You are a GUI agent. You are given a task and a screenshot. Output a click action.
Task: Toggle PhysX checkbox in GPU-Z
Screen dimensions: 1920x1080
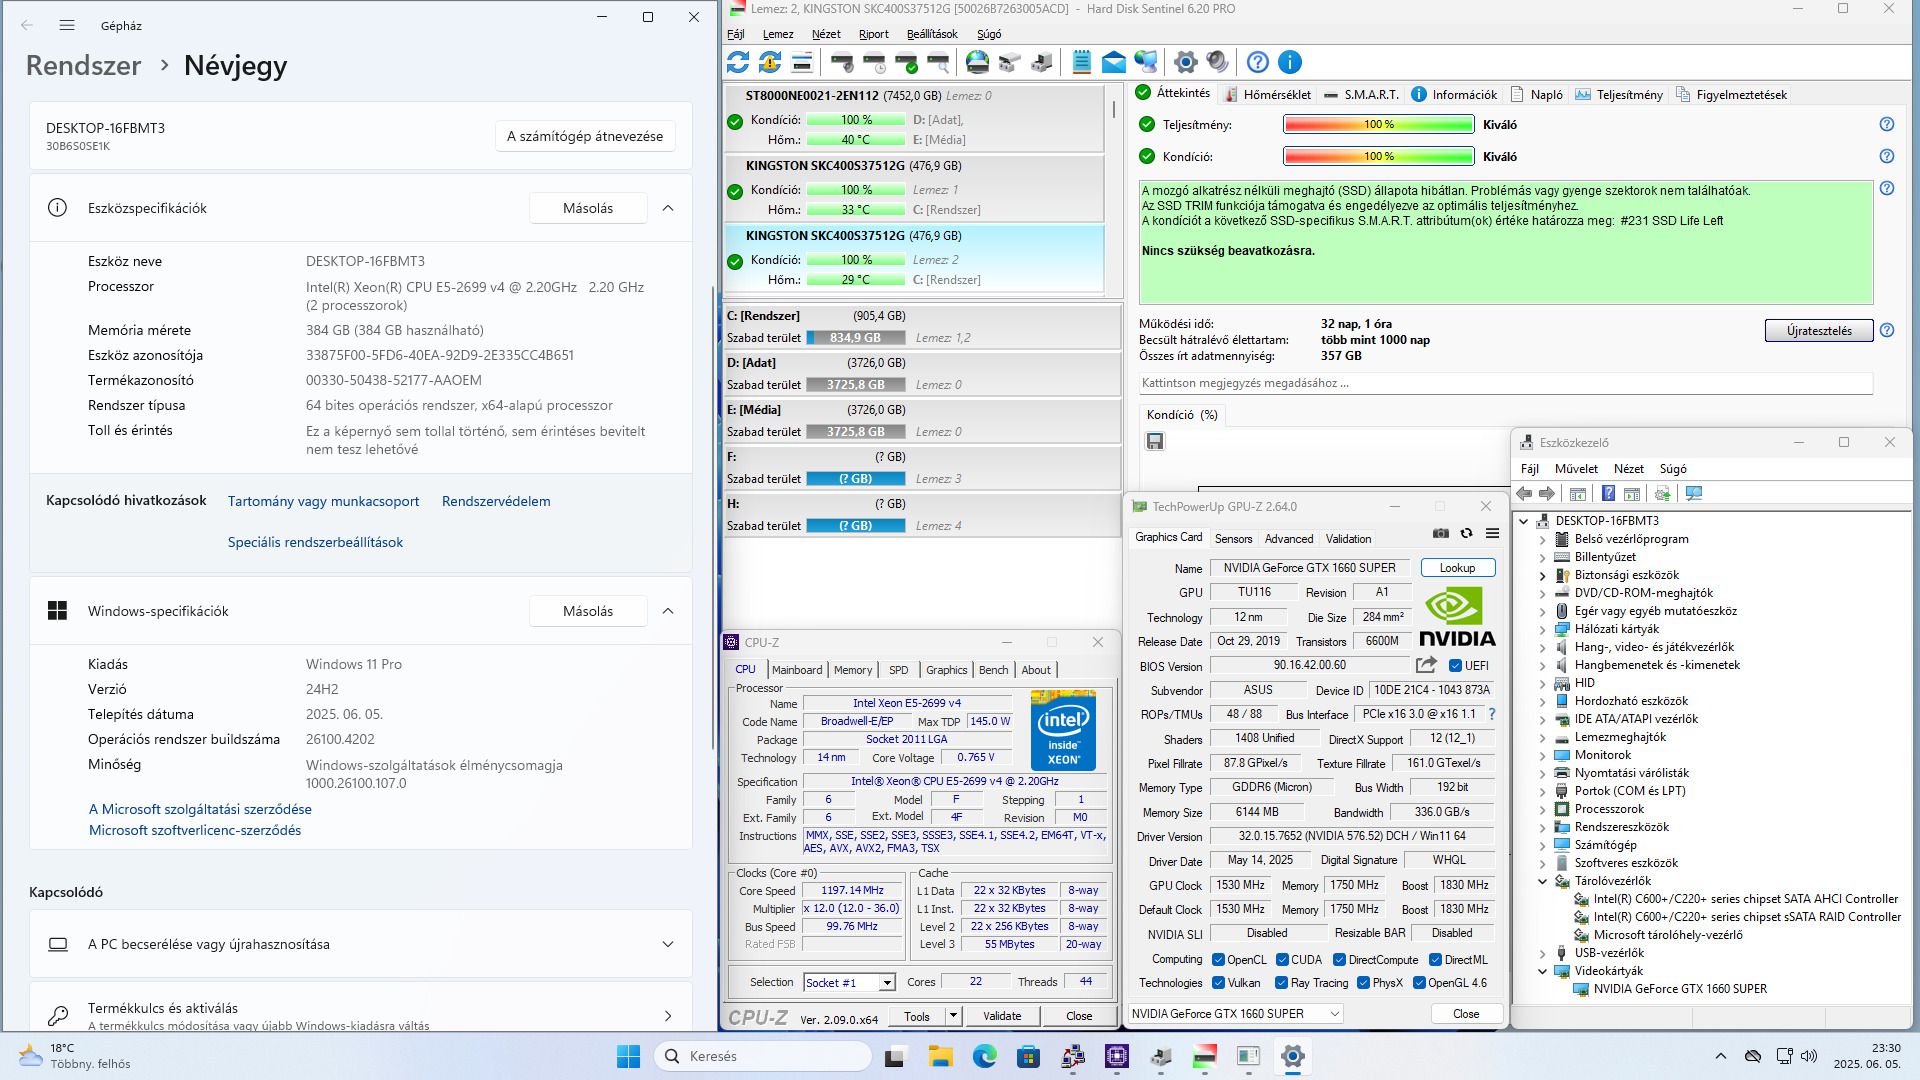(x=1363, y=983)
